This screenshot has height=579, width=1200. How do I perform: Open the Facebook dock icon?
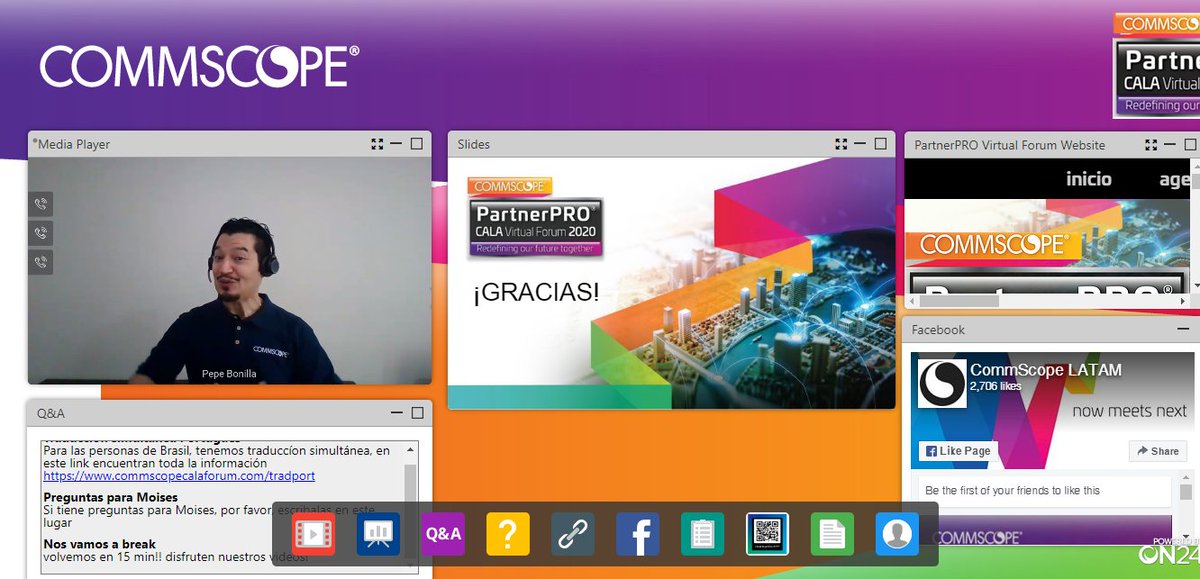point(638,534)
